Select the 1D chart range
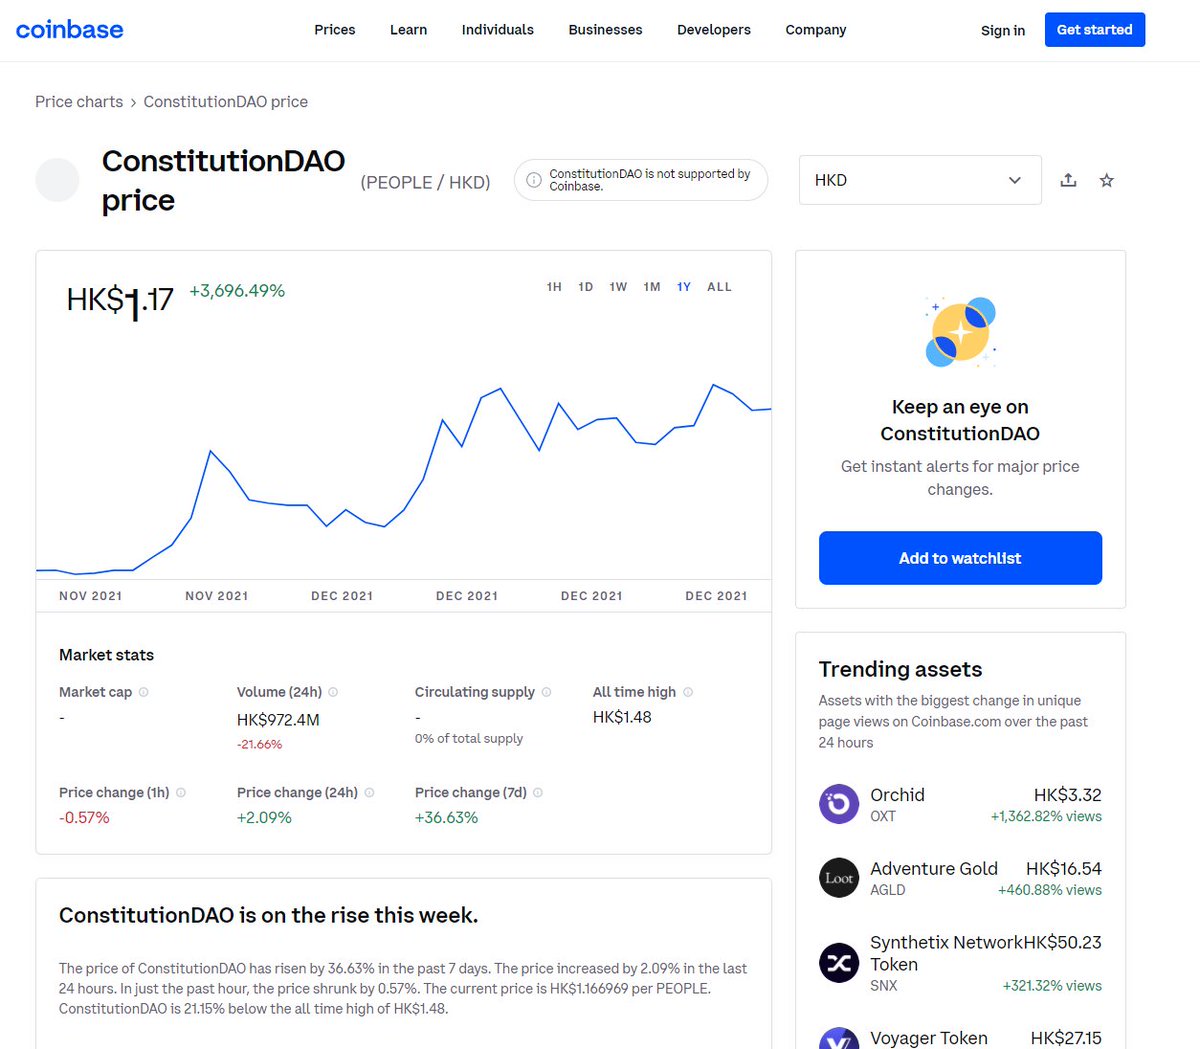 point(586,287)
